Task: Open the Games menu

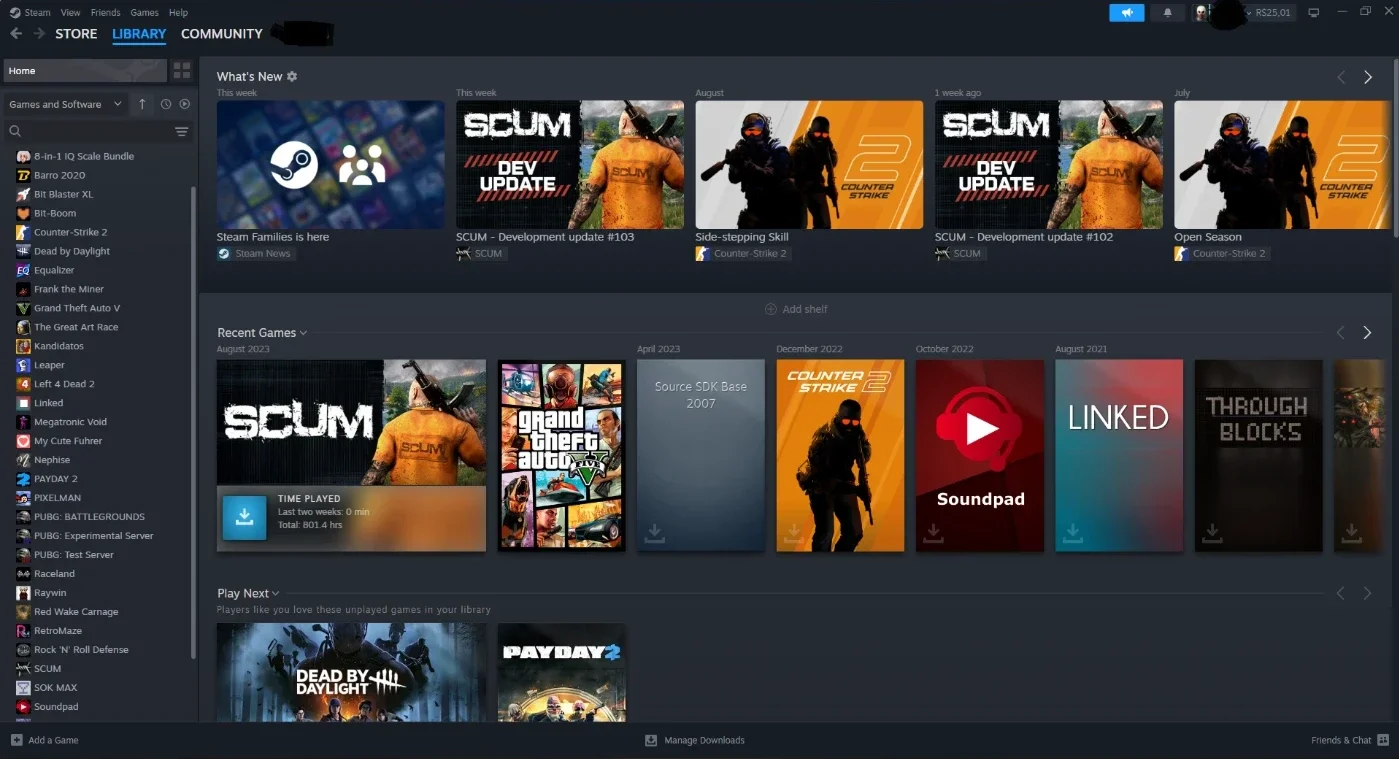Action: point(144,12)
